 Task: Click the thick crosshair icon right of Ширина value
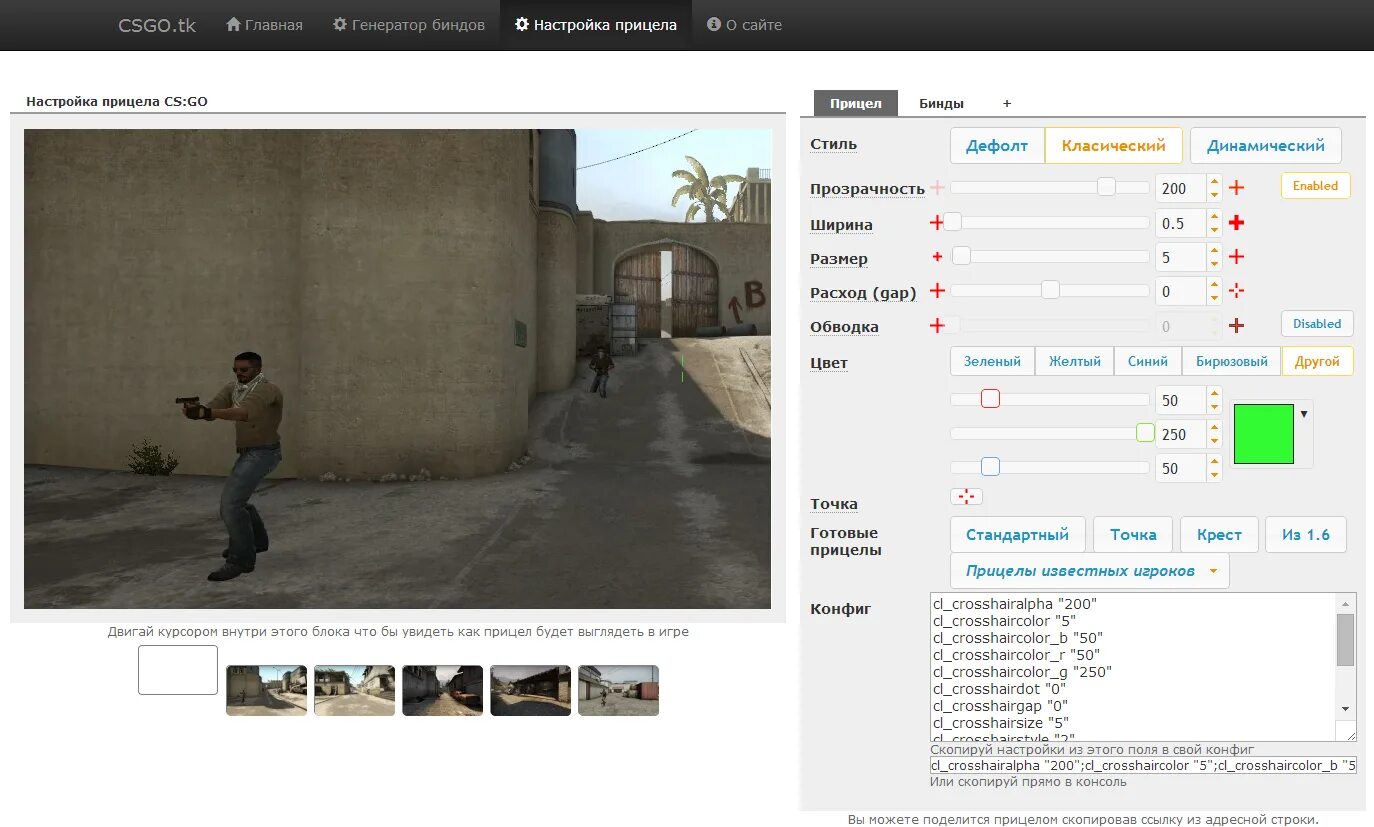point(1236,222)
